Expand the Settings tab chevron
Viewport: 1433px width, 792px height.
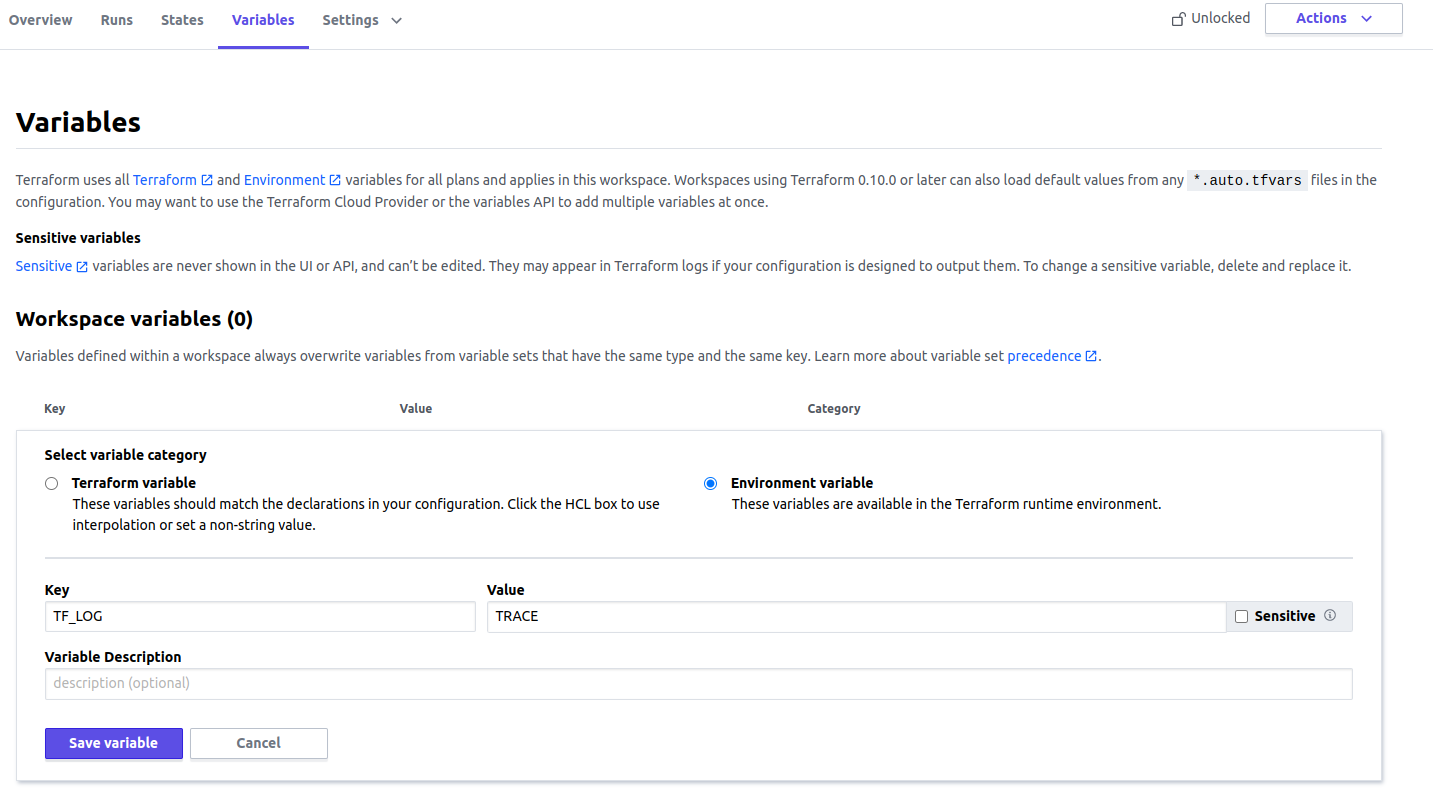click(394, 20)
